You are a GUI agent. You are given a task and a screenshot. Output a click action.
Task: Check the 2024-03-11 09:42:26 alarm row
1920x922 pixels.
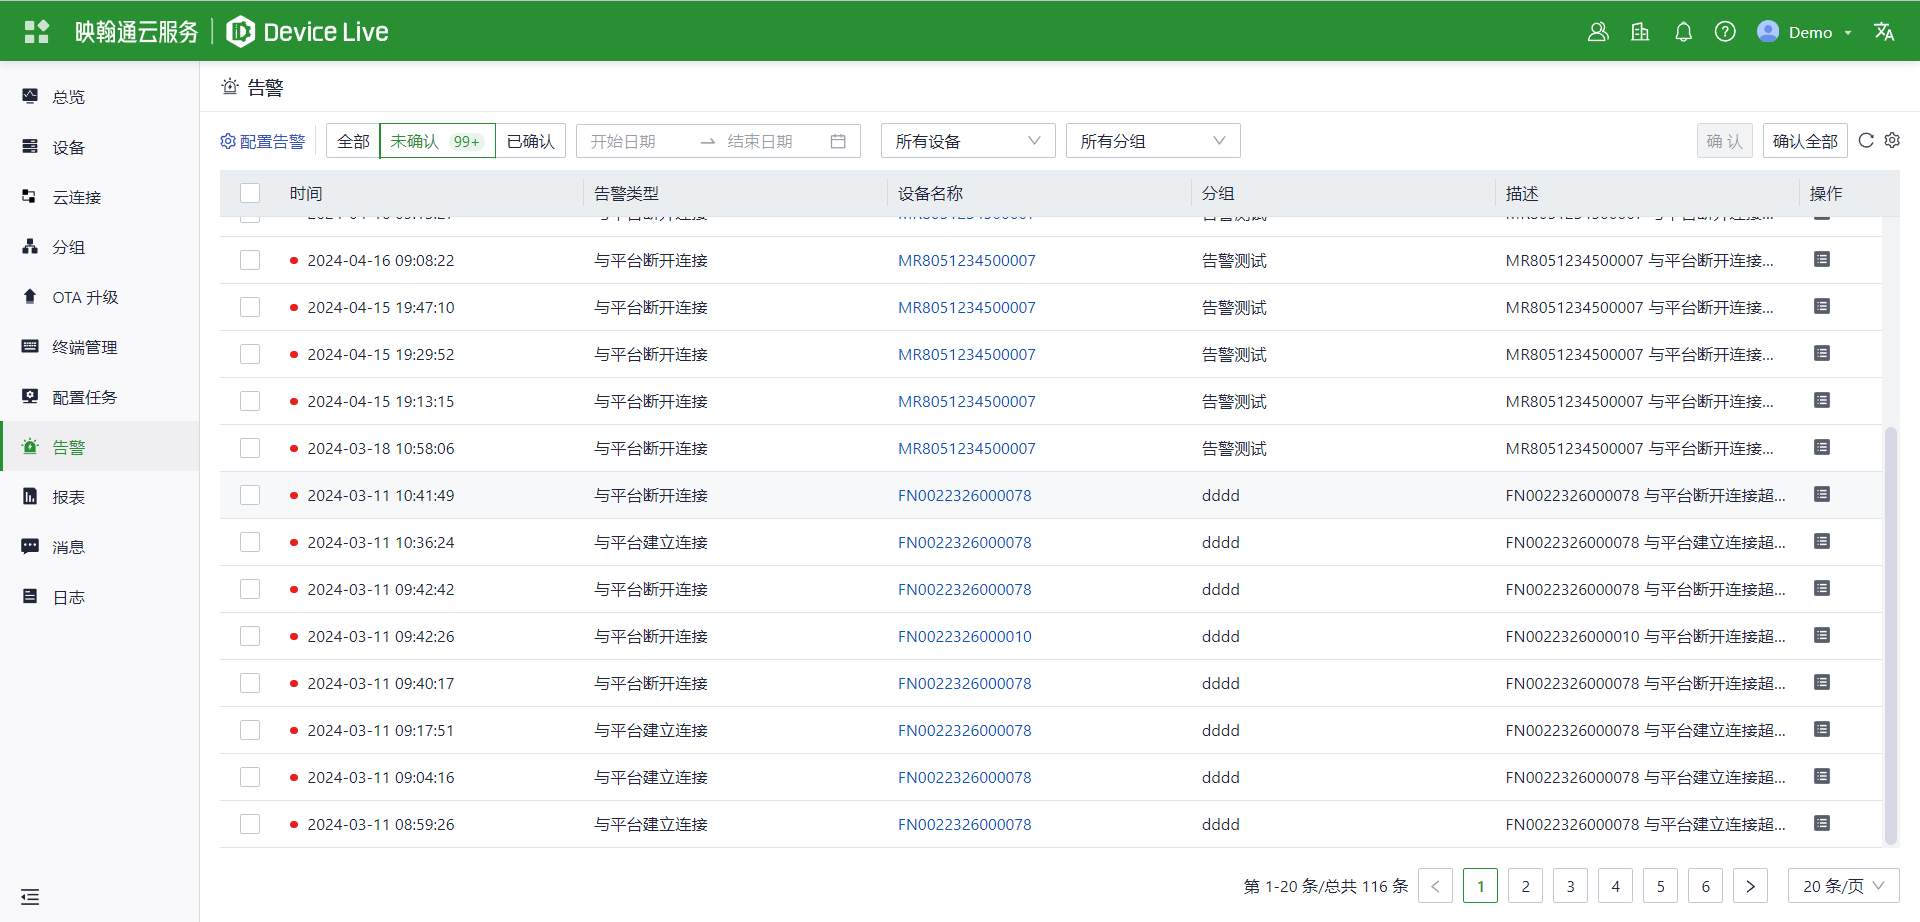coord(250,636)
